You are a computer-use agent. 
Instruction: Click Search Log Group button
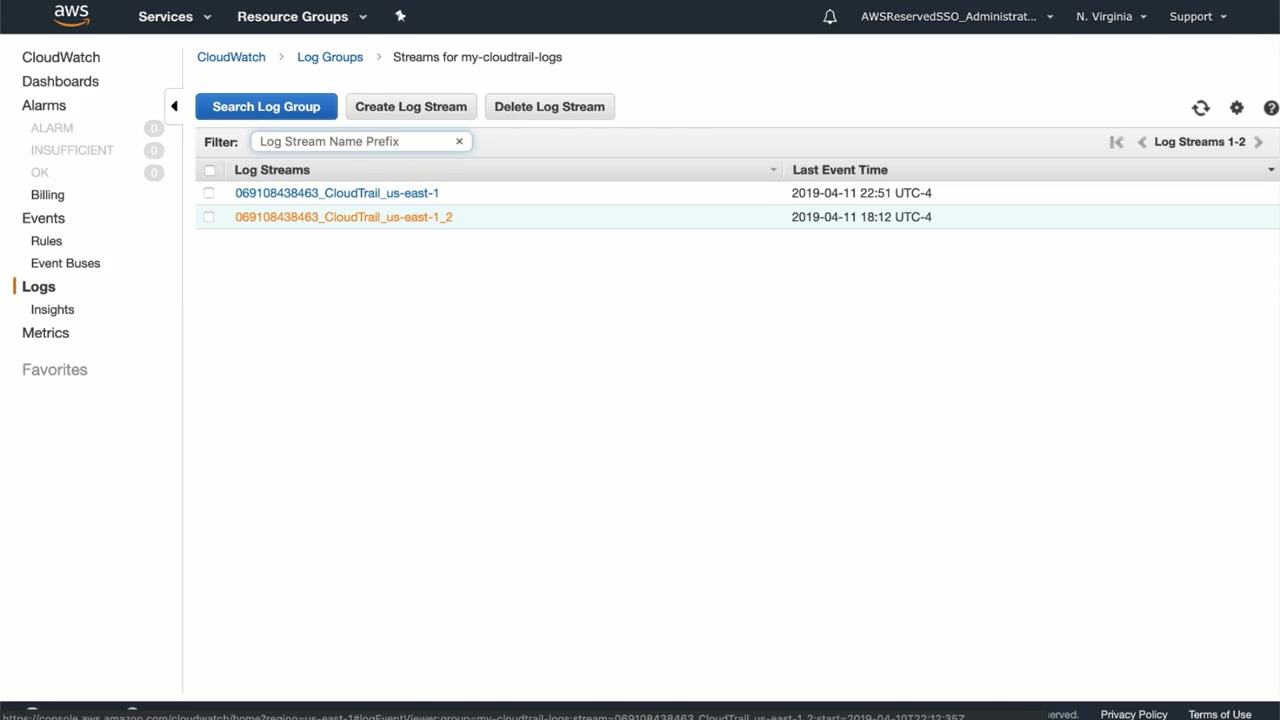point(266,107)
